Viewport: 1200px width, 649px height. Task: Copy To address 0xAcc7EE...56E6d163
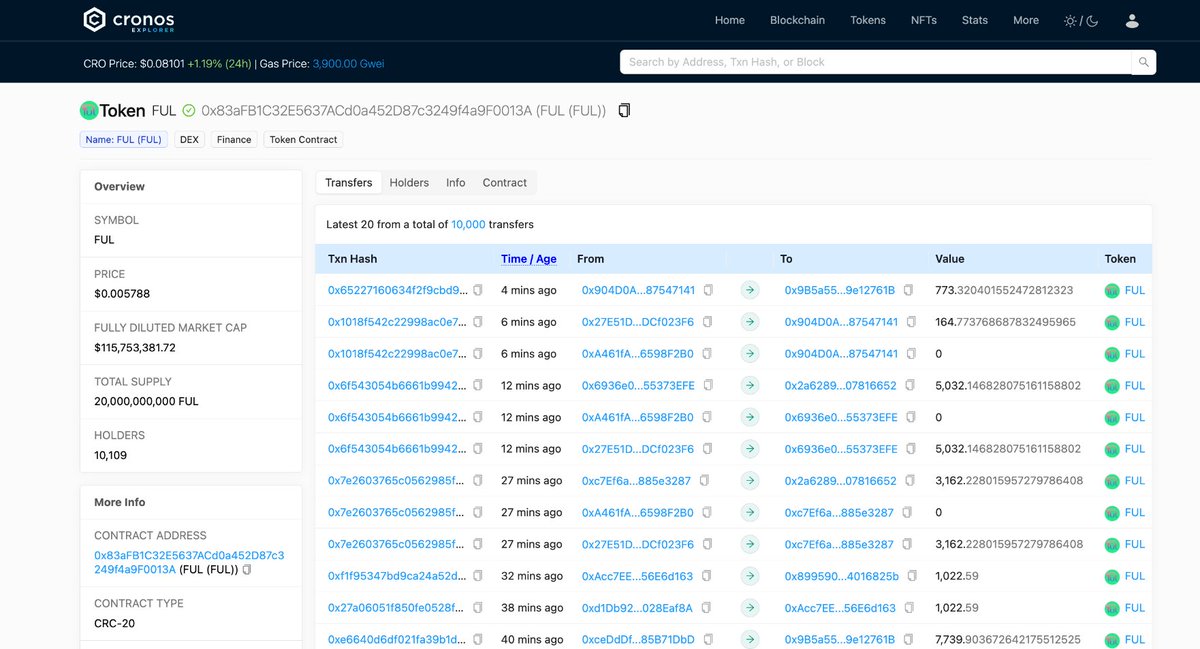(x=909, y=608)
